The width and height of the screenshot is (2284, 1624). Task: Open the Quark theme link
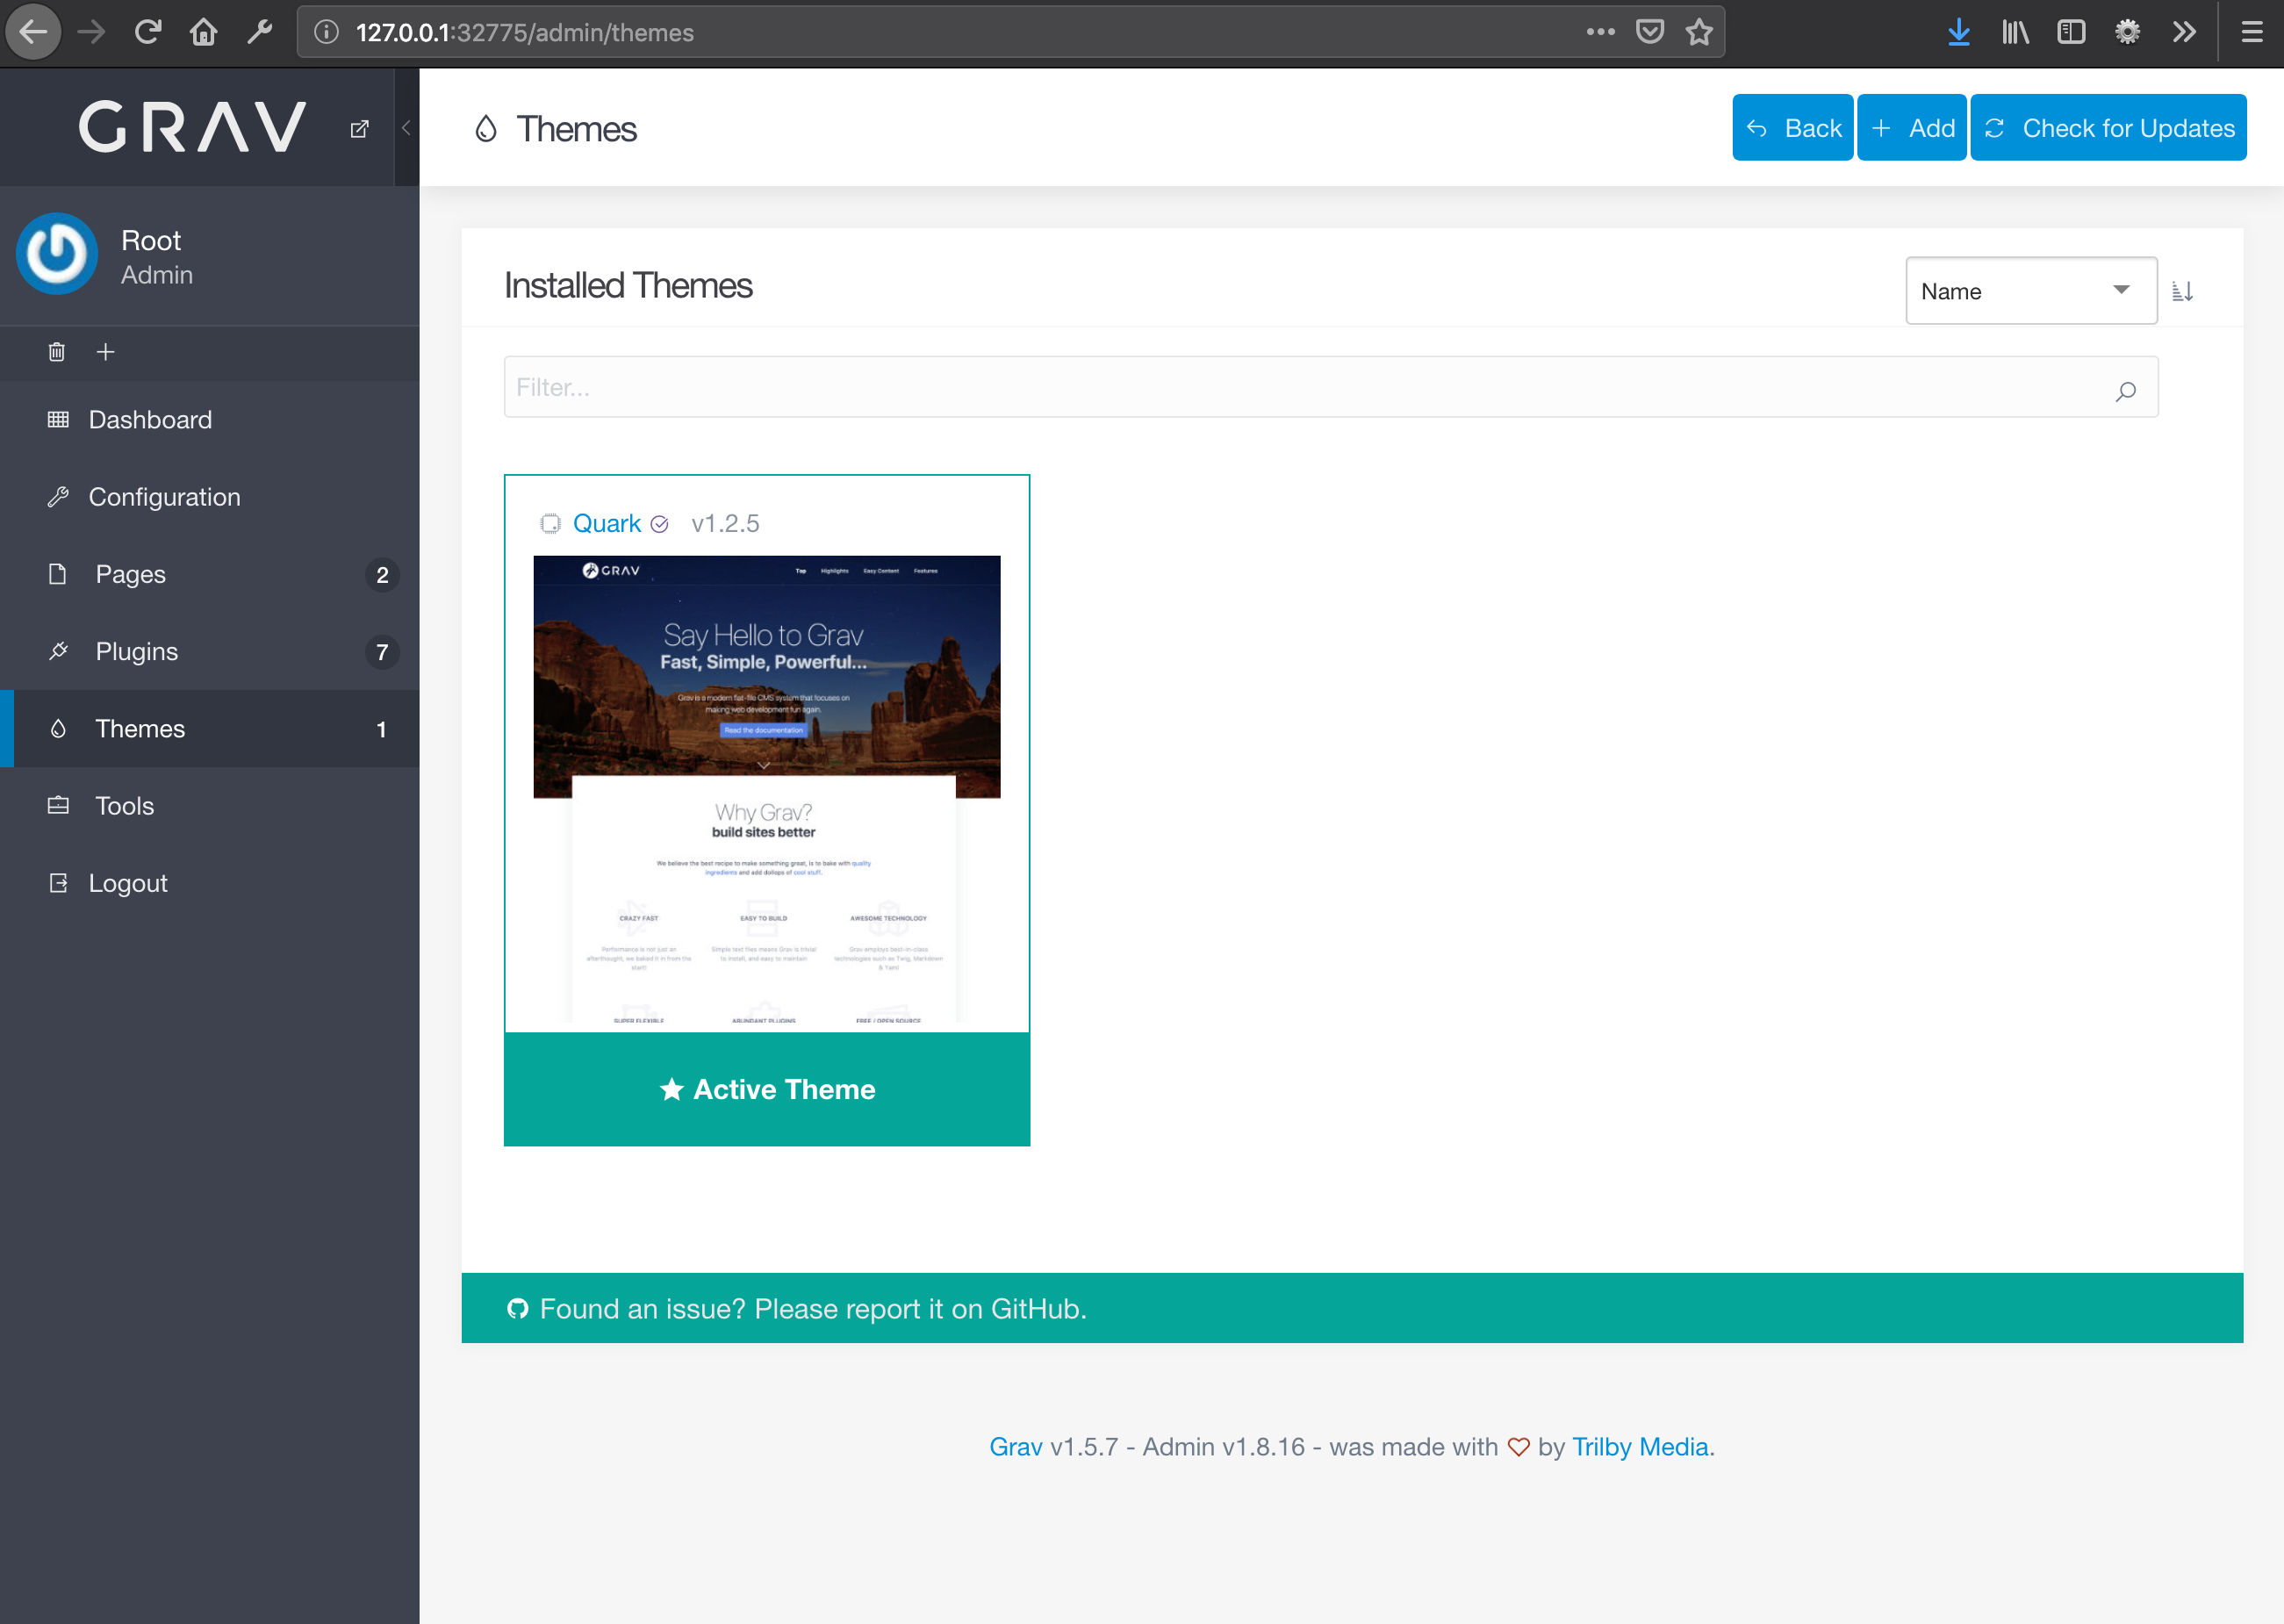click(606, 523)
